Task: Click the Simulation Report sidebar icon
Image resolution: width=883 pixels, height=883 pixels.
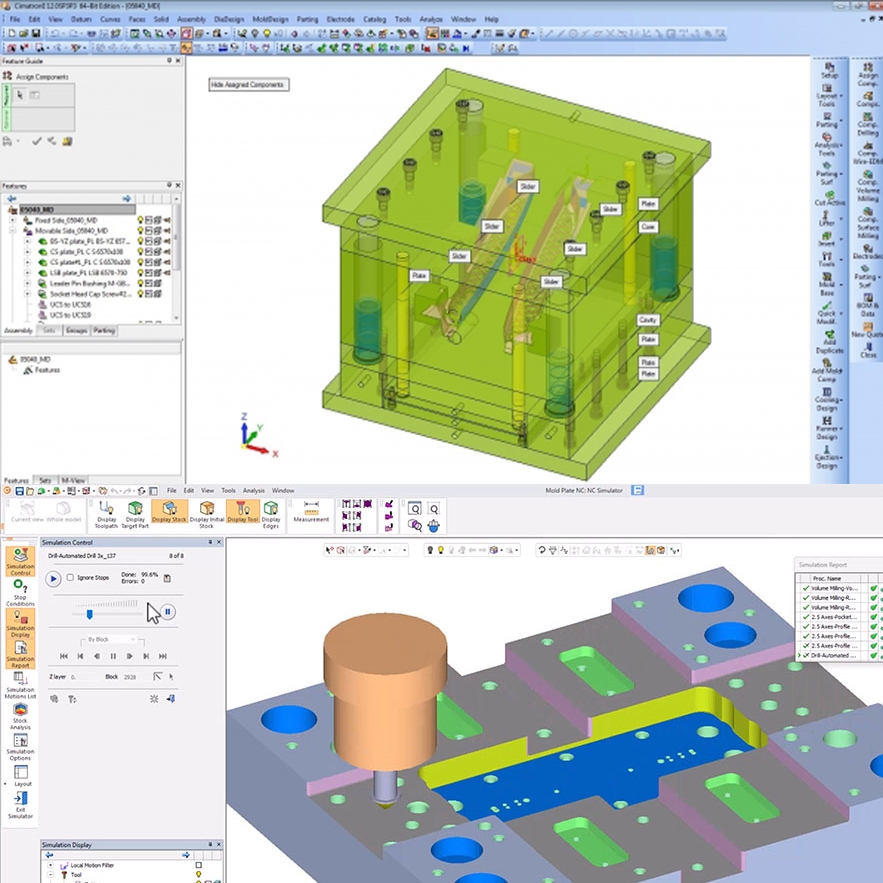Action: (x=20, y=654)
